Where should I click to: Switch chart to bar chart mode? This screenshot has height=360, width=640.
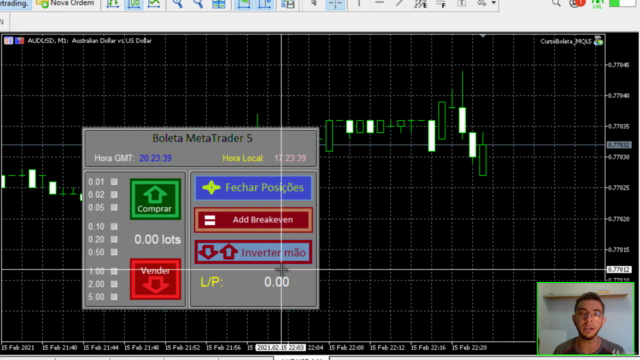point(113,4)
